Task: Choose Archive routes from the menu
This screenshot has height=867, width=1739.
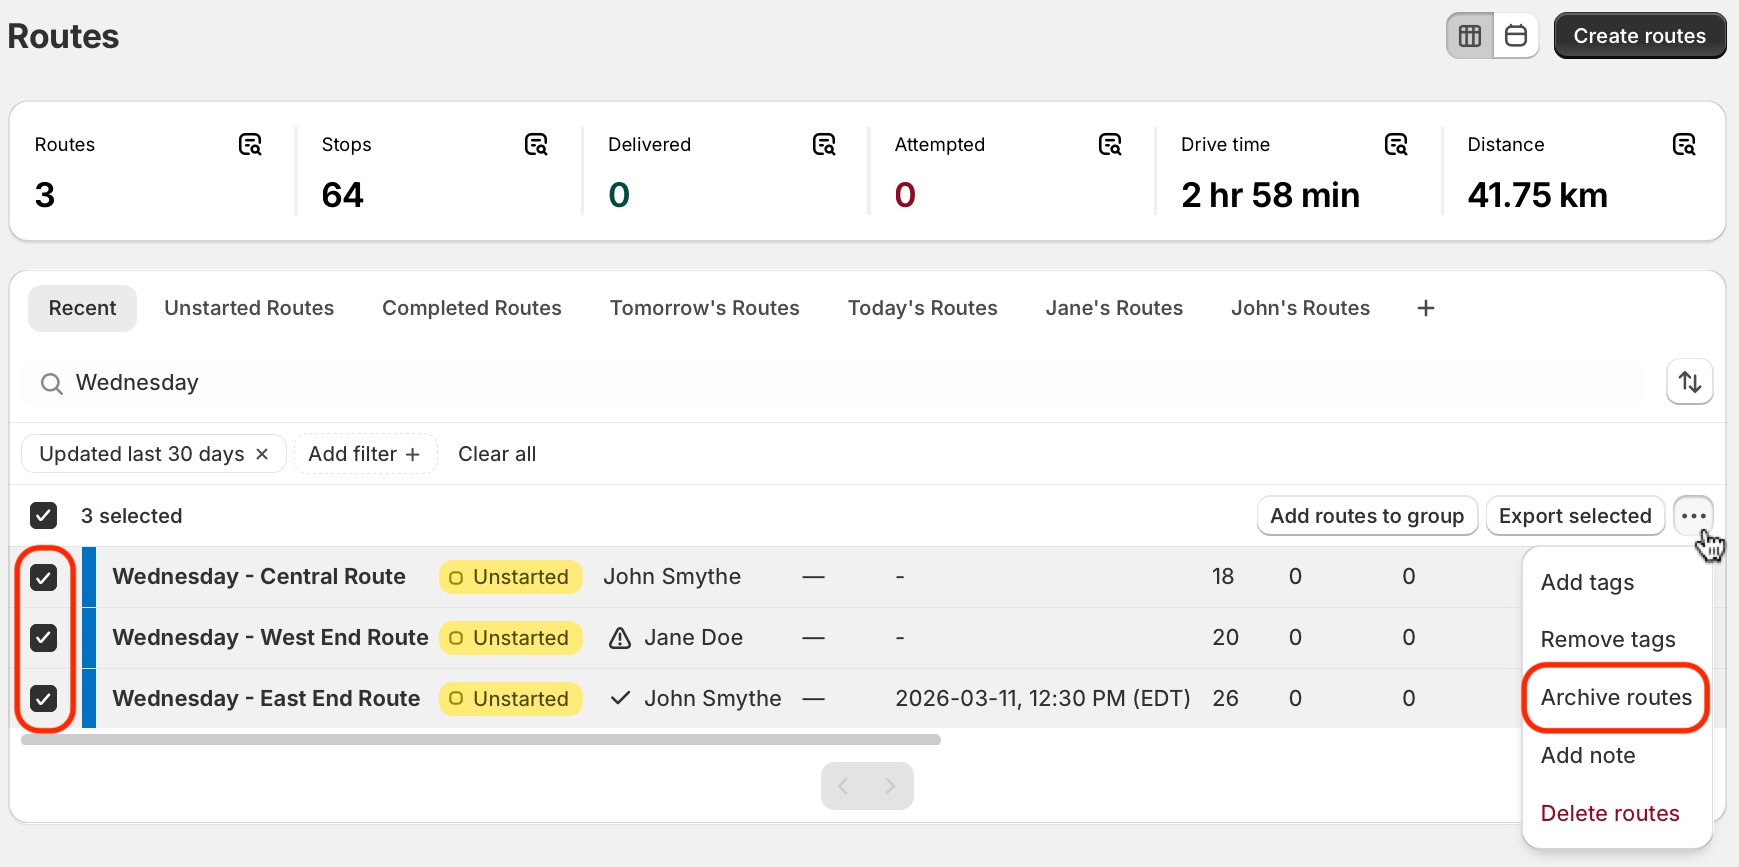Action: click(x=1616, y=698)
